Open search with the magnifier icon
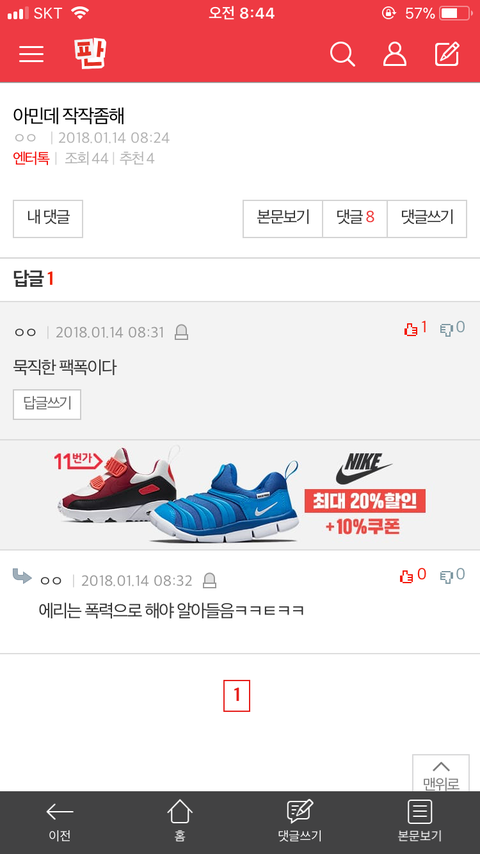480x854 pixels. [342, 54]
